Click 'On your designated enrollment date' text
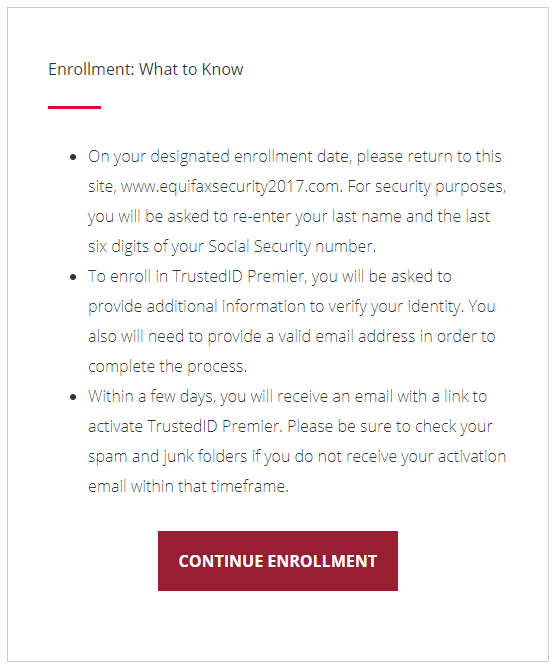 (x=220, y=157)
